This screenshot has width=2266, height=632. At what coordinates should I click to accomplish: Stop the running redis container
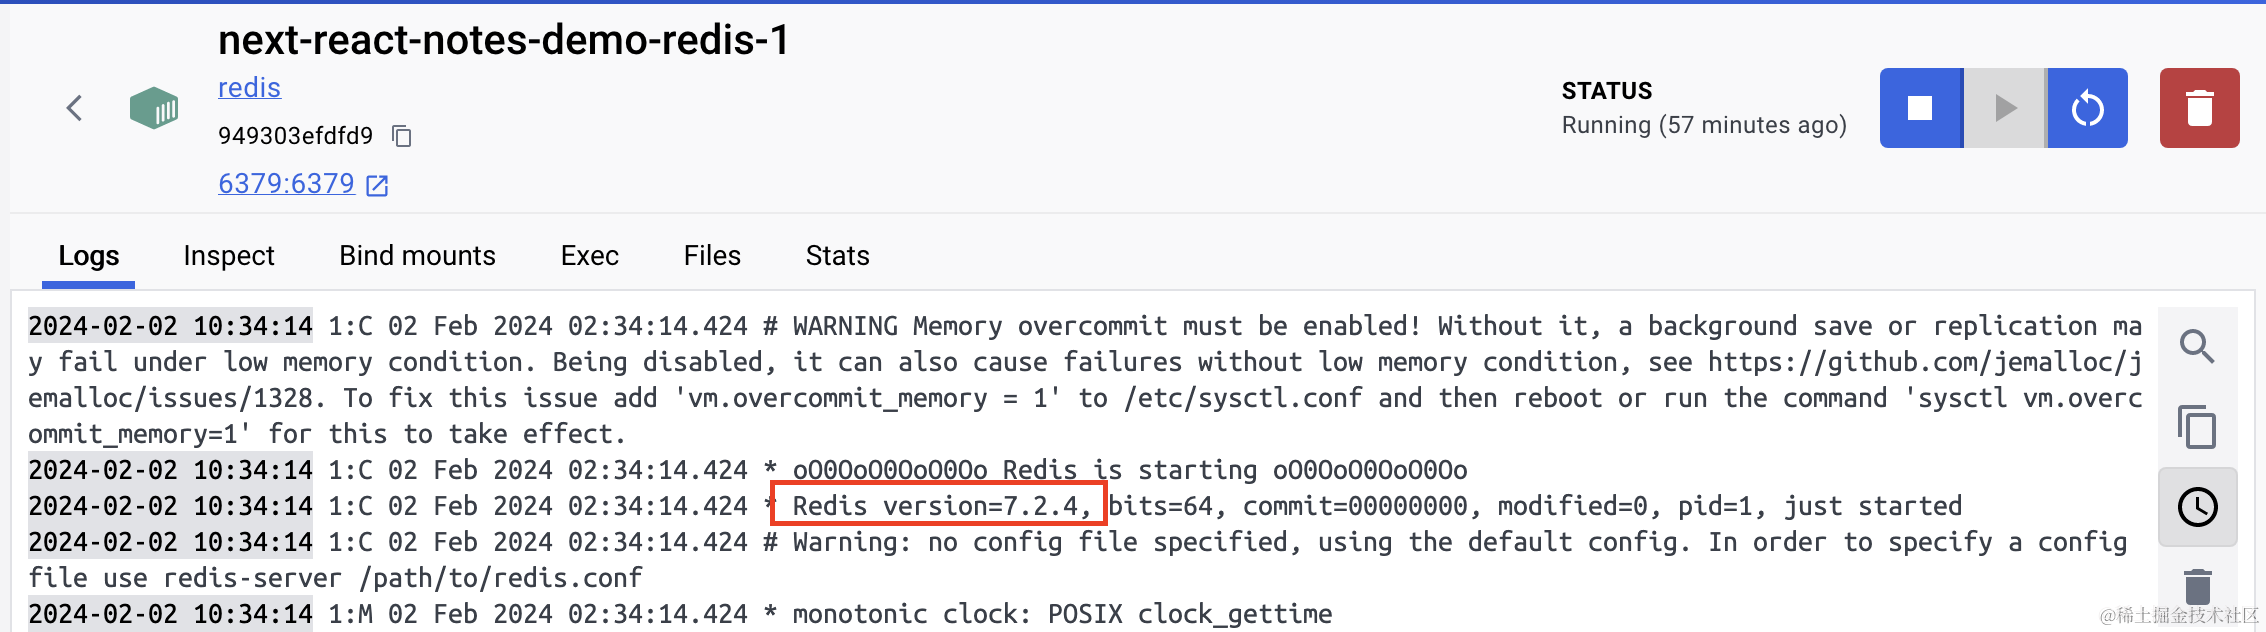tap(1920, 108)
